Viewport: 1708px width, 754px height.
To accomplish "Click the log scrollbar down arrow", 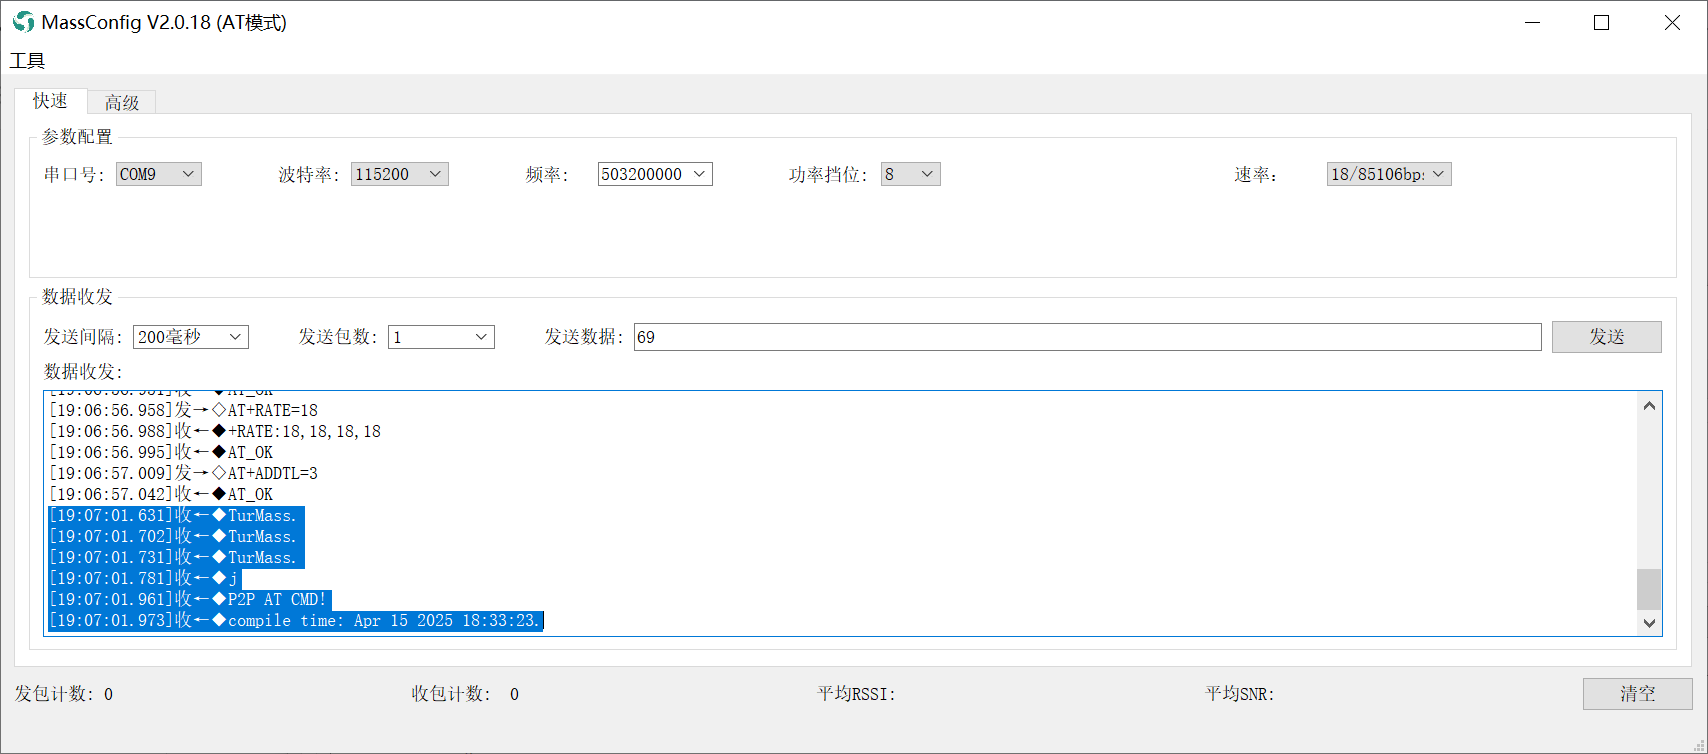I will click(x=1649, y=623).
